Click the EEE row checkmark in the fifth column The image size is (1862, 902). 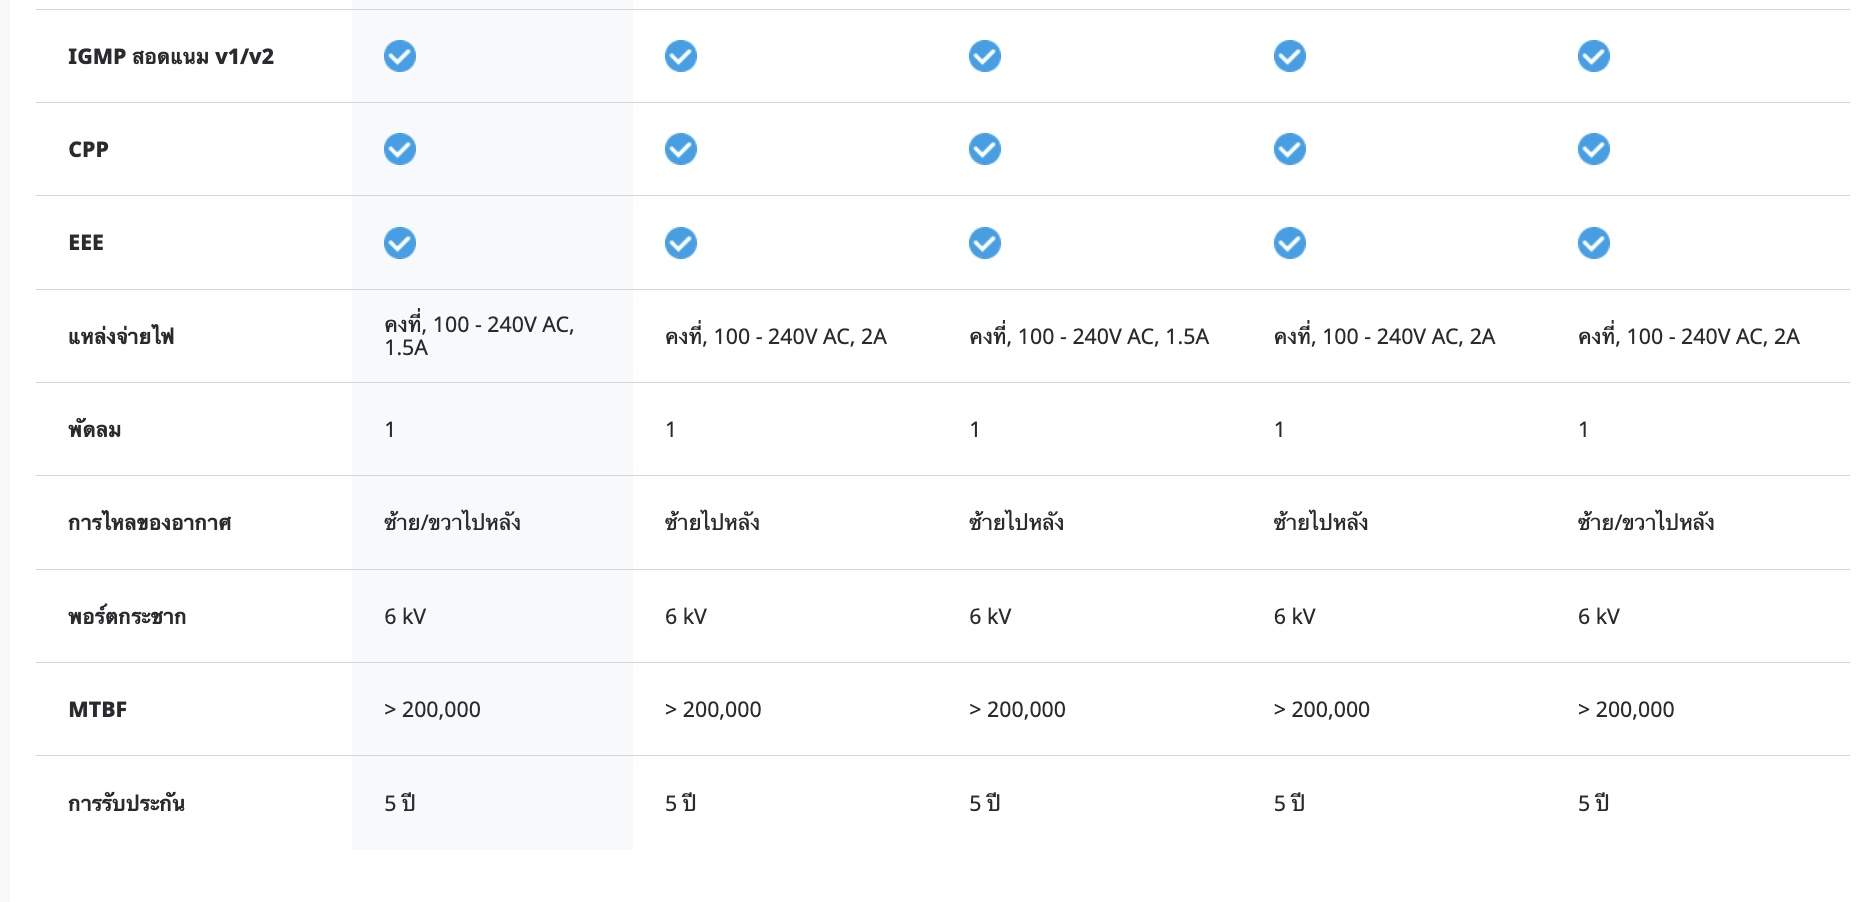point(1593,243)
